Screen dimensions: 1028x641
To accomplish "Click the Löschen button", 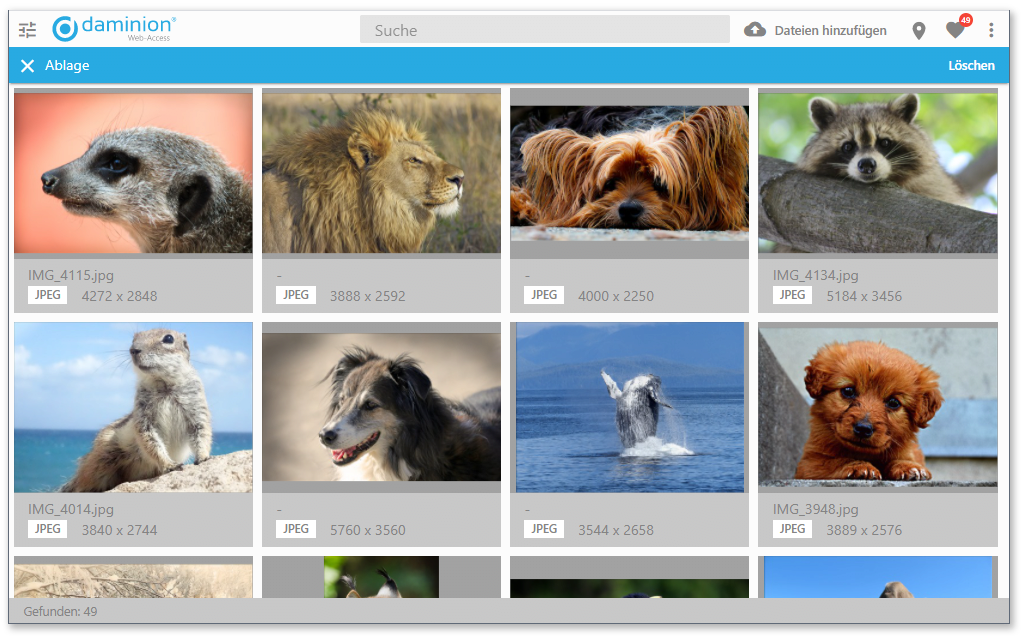I will (971, 66).
